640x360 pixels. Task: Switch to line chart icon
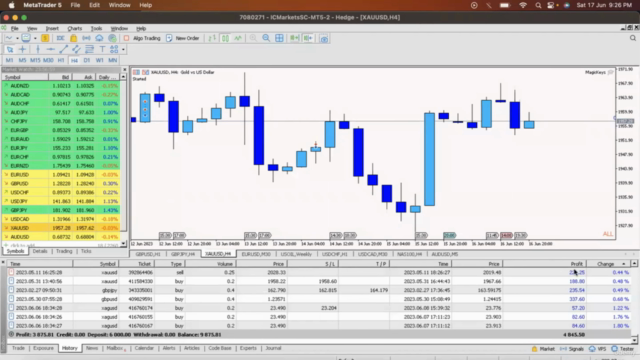pos(238,38)
